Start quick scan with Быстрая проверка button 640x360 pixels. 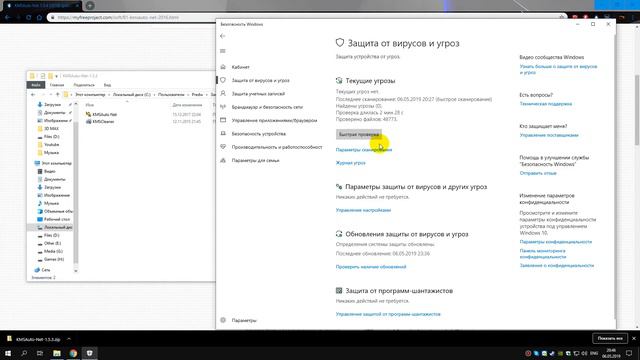359,134
